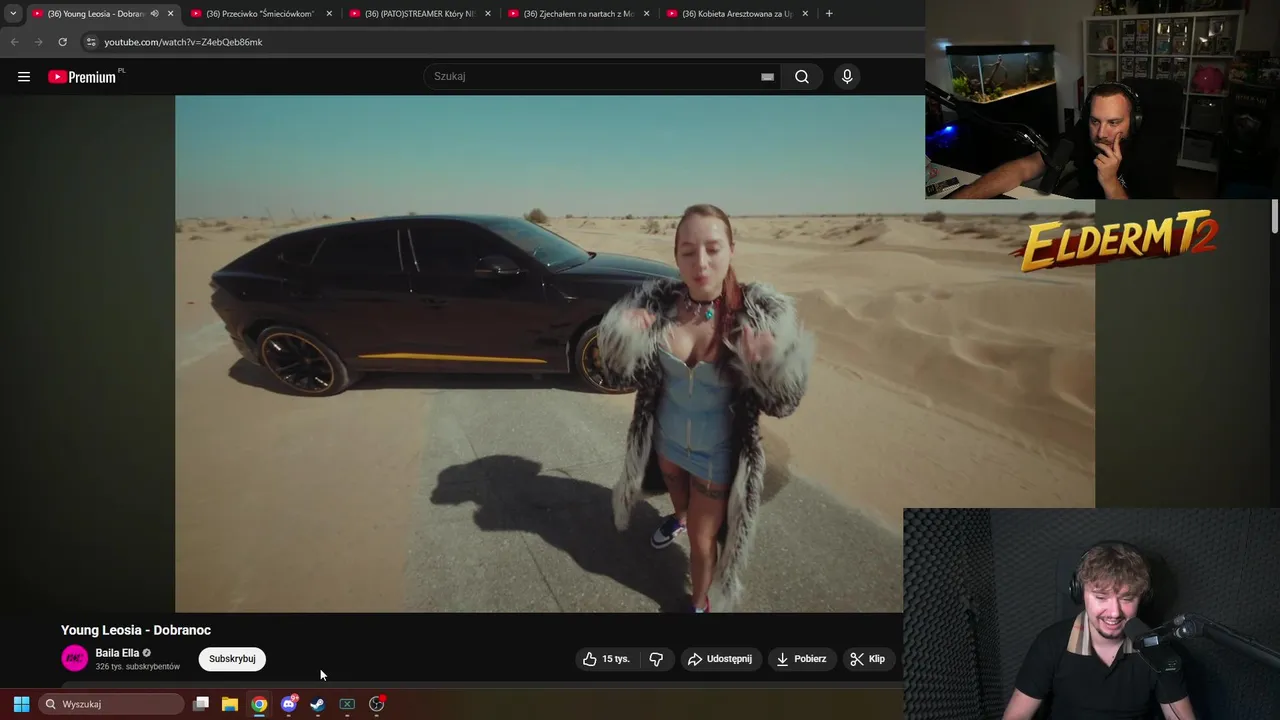Download video with Pobierz button
The width and height of the screenshot is (1280, 720).
pos(802,659)
